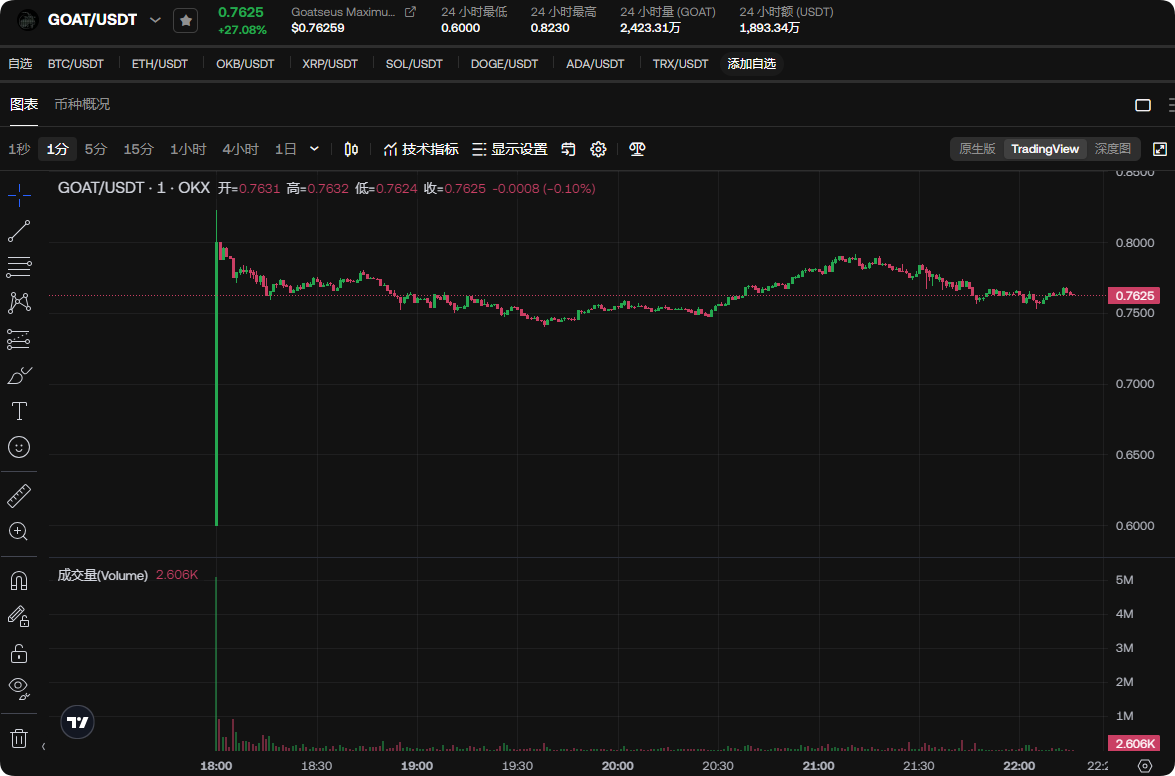Delete drawings with the trash icon
The image size is (1175, 776).
pos(19,739)
